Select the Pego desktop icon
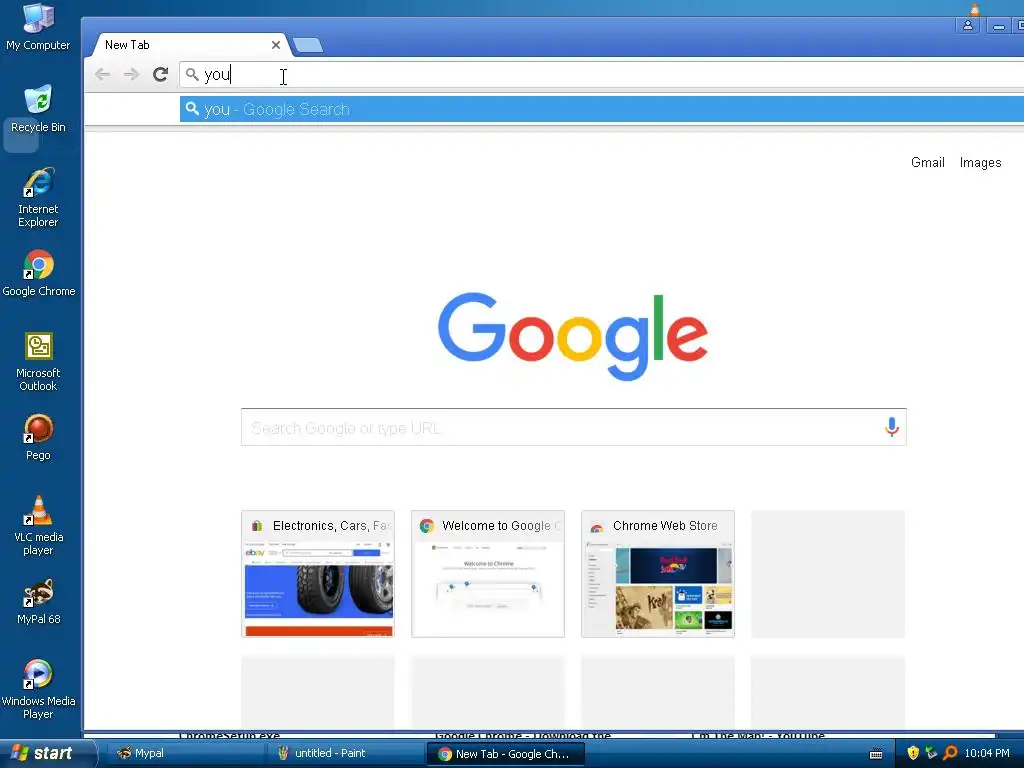1024x768 pixels. (38, 437)
